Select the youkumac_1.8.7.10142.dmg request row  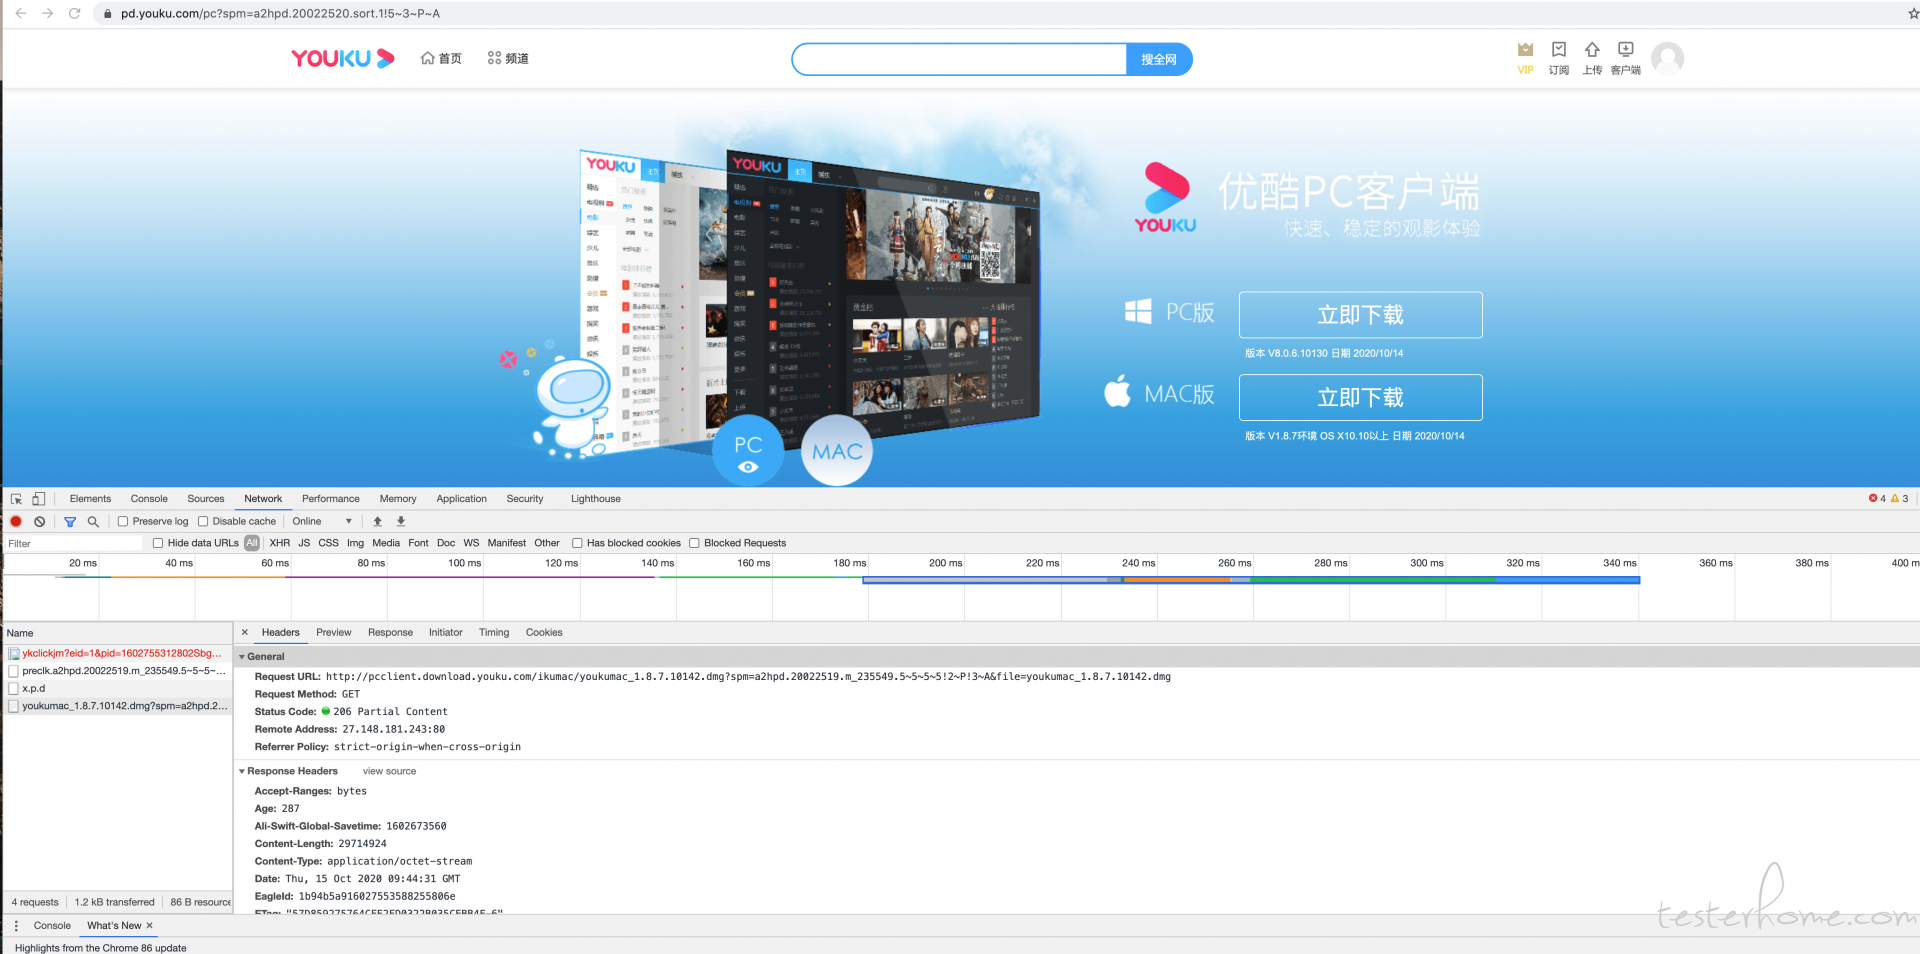[117, 706]
